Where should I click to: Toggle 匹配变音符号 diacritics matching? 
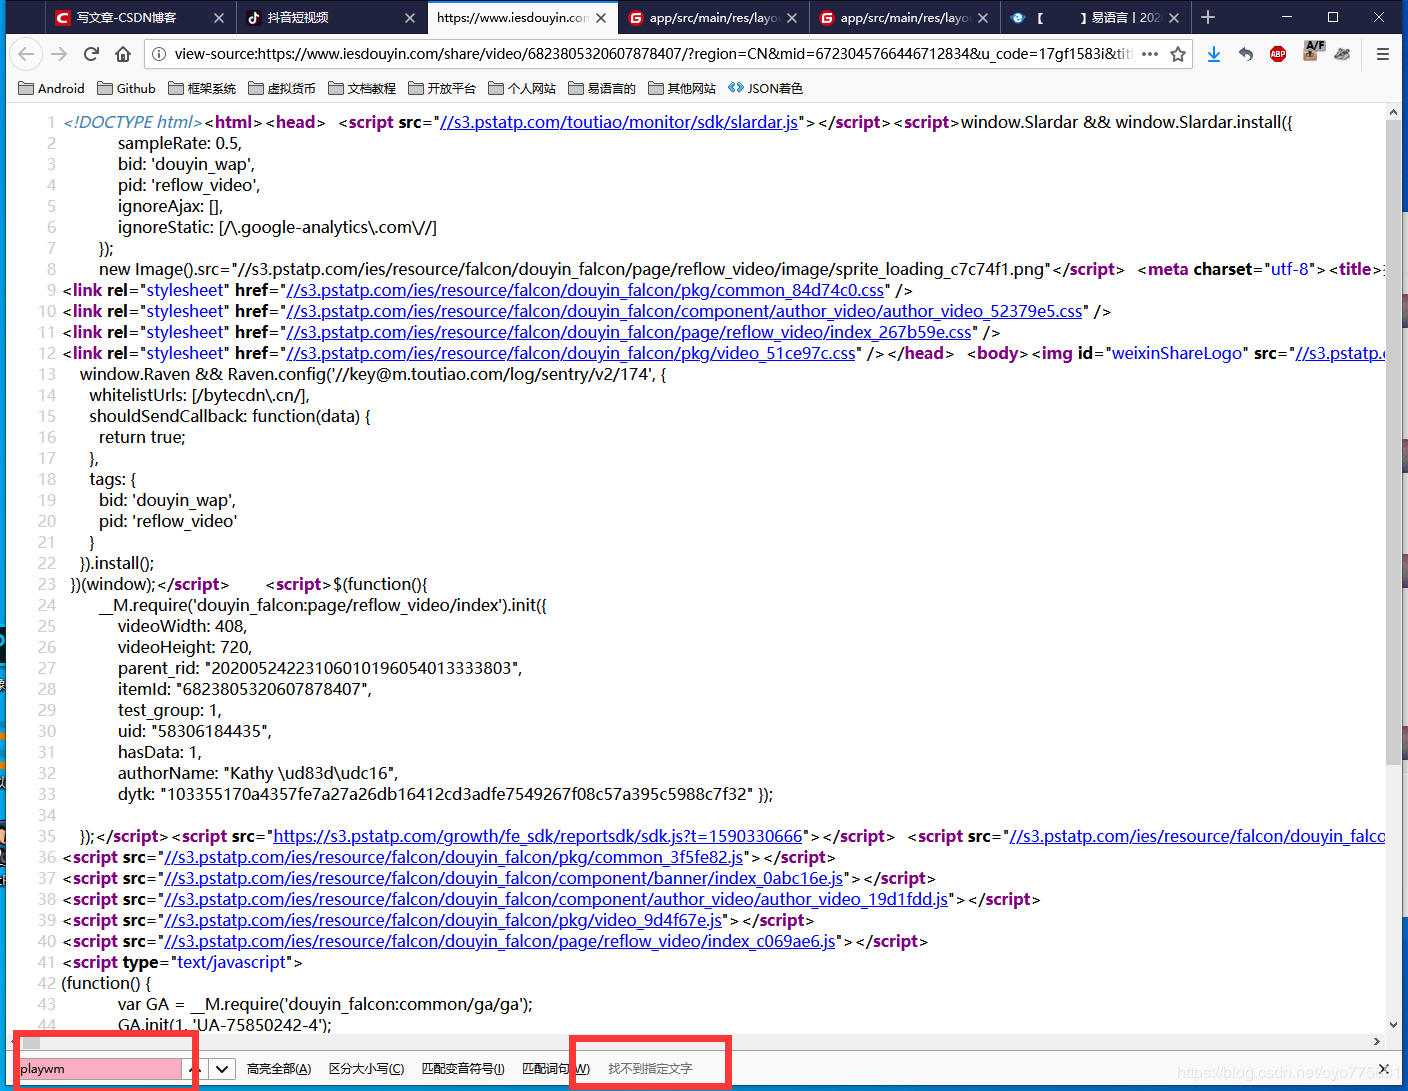coord(462,1068)
